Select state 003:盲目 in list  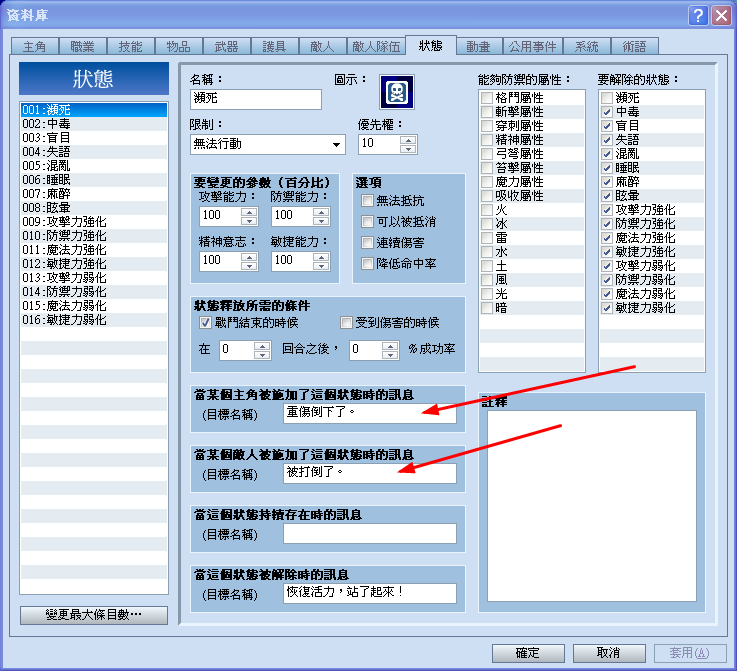point(94,138)
